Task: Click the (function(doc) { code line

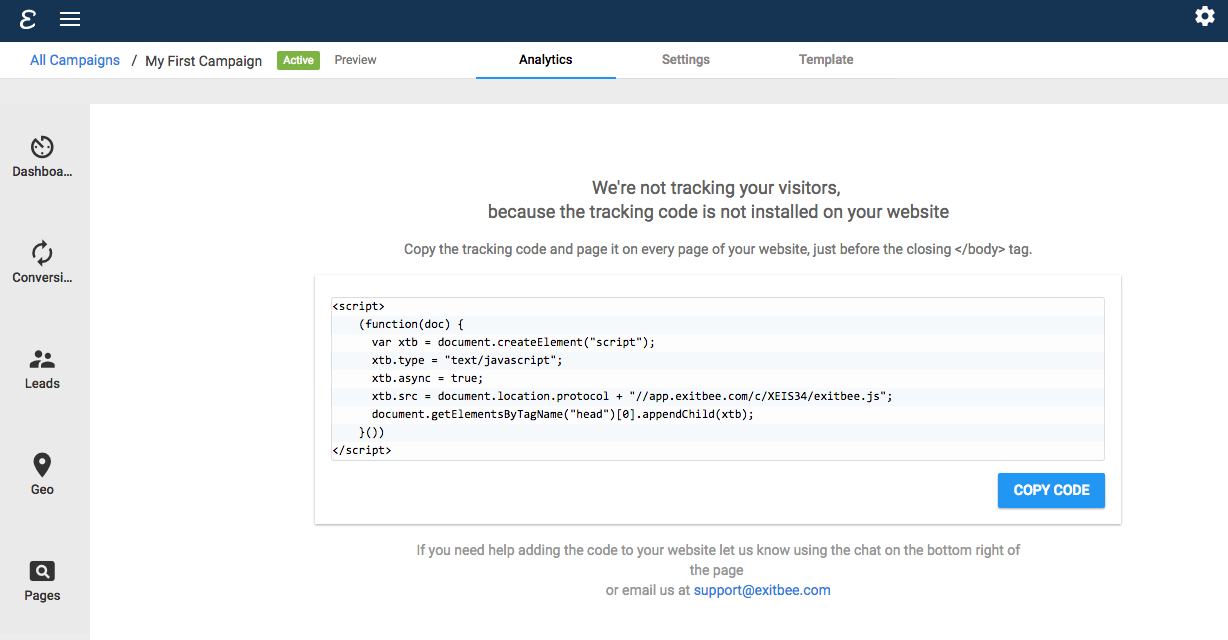Action: pos(411,324)
